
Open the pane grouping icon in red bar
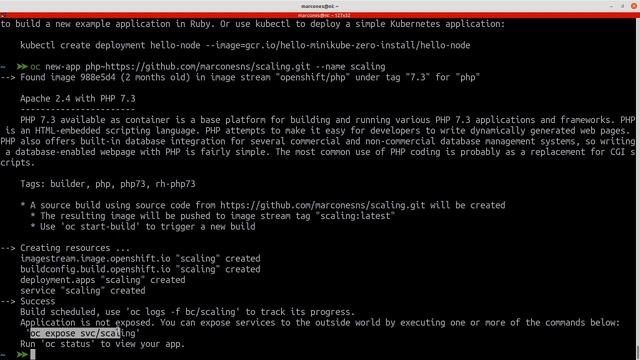3,15
